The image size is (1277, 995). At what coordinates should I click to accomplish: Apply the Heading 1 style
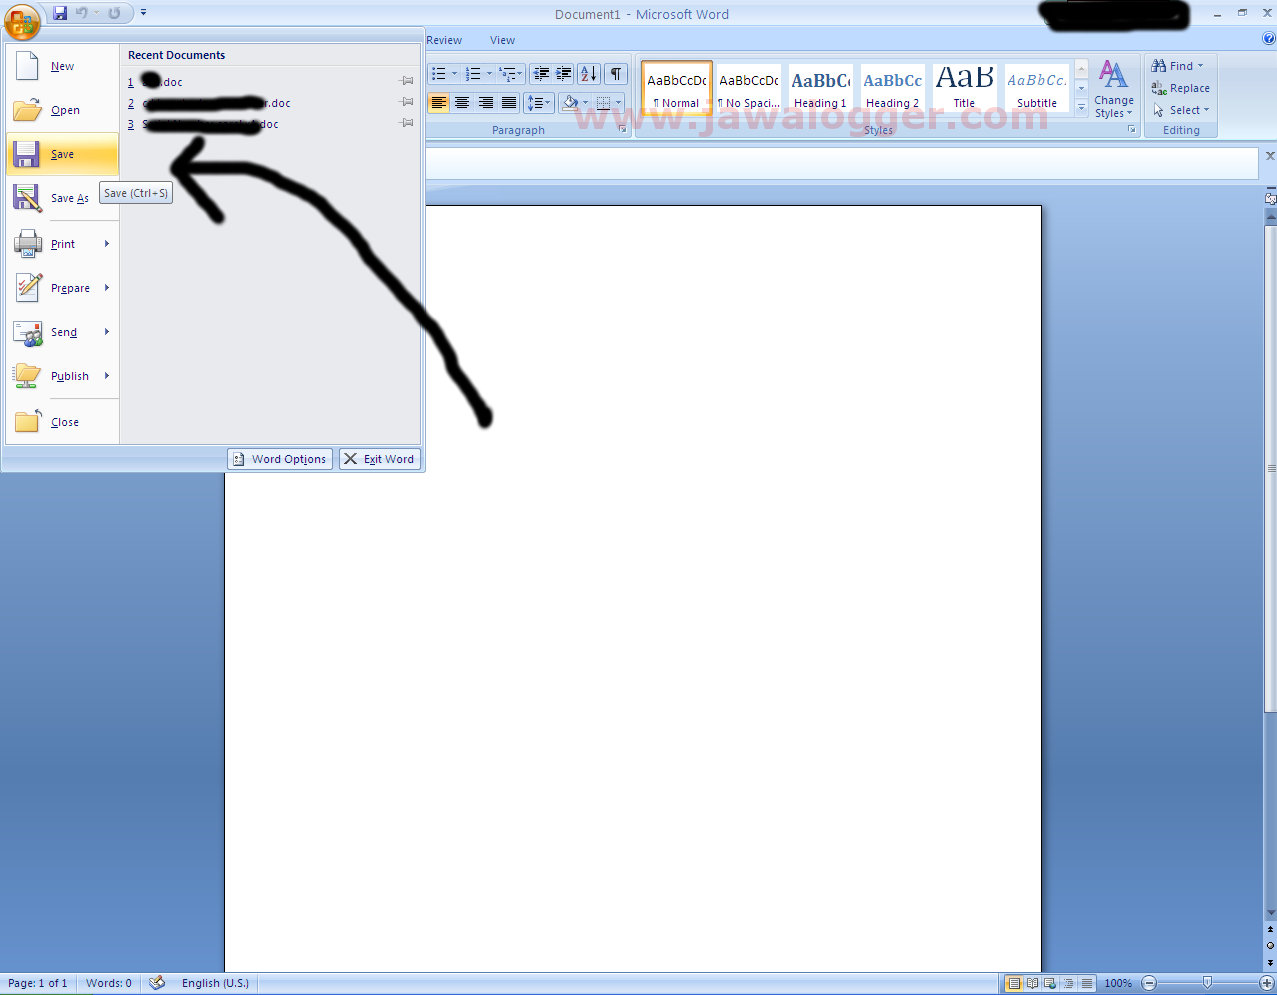tap(821, 88)
